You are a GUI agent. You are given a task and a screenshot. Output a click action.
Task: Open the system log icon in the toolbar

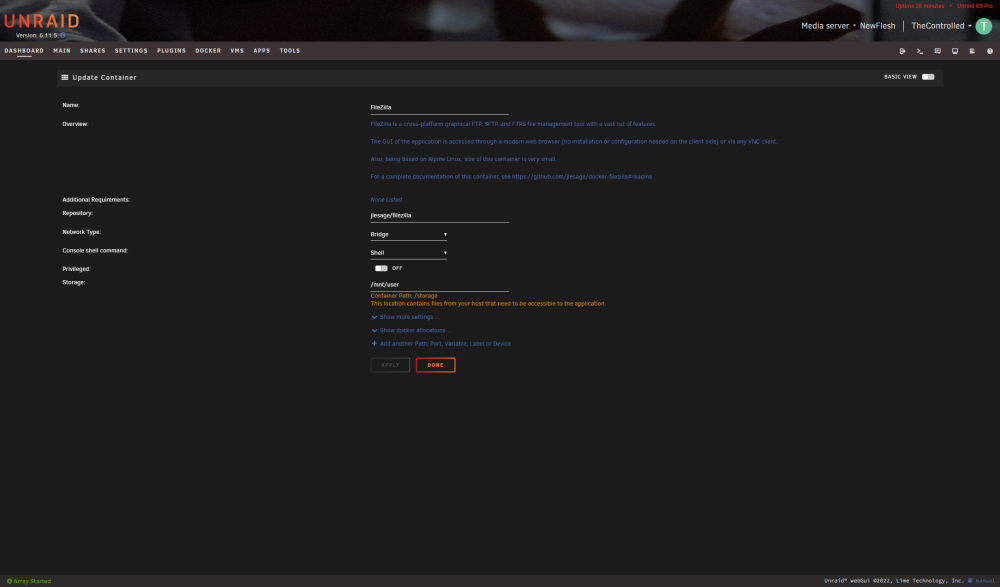click(972, 51)
